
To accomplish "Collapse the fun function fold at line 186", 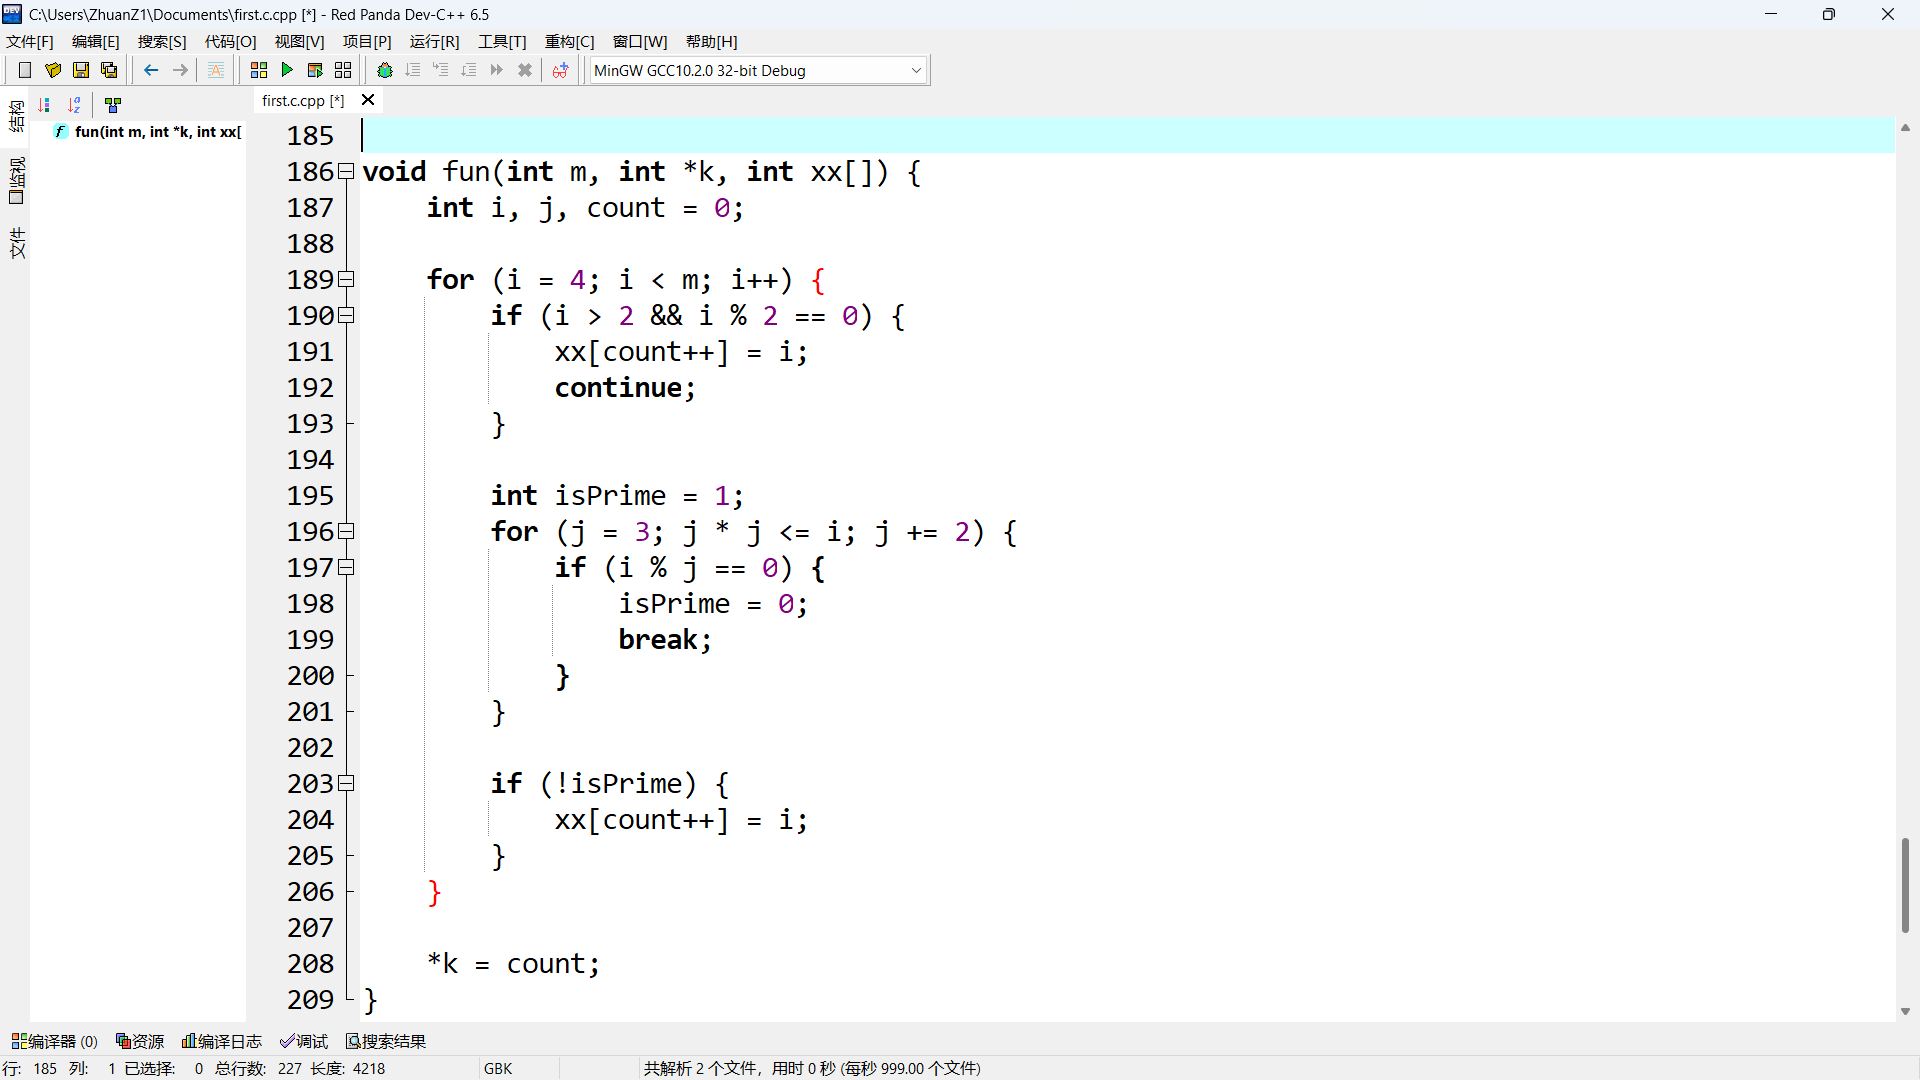I will click(346, 171).
